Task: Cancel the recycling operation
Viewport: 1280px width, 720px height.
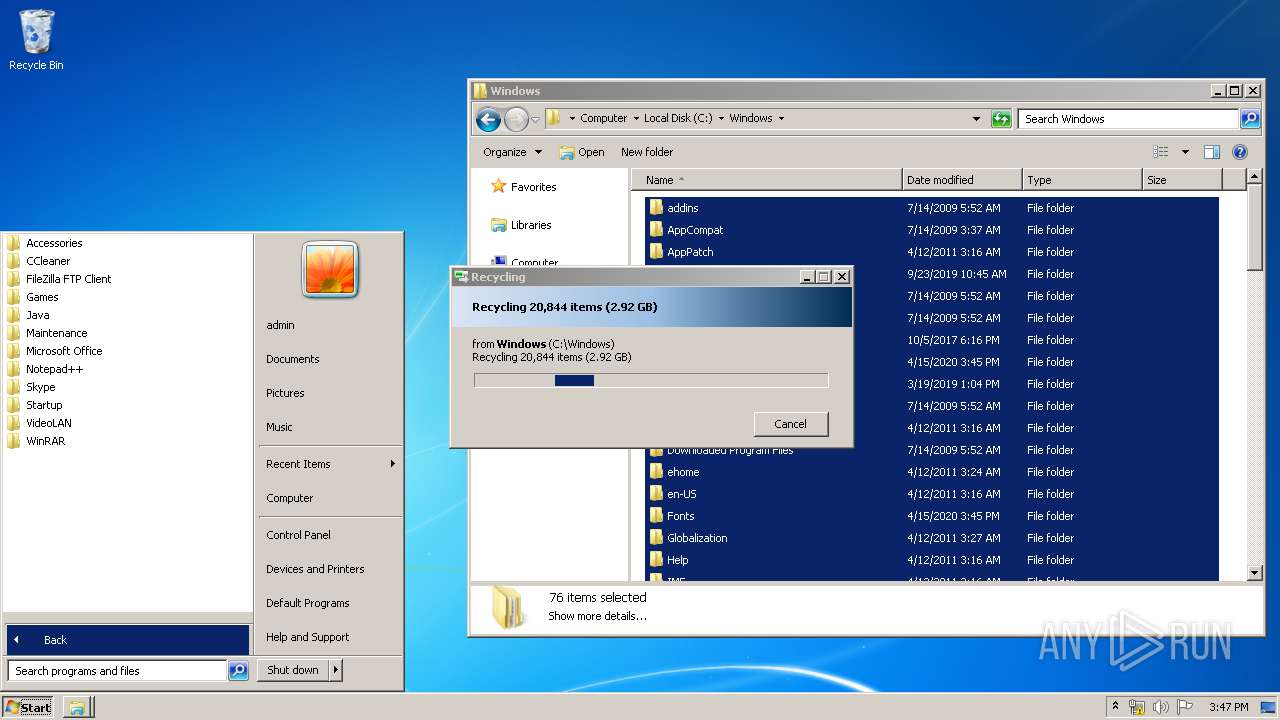Action: (x=790, y=424)
